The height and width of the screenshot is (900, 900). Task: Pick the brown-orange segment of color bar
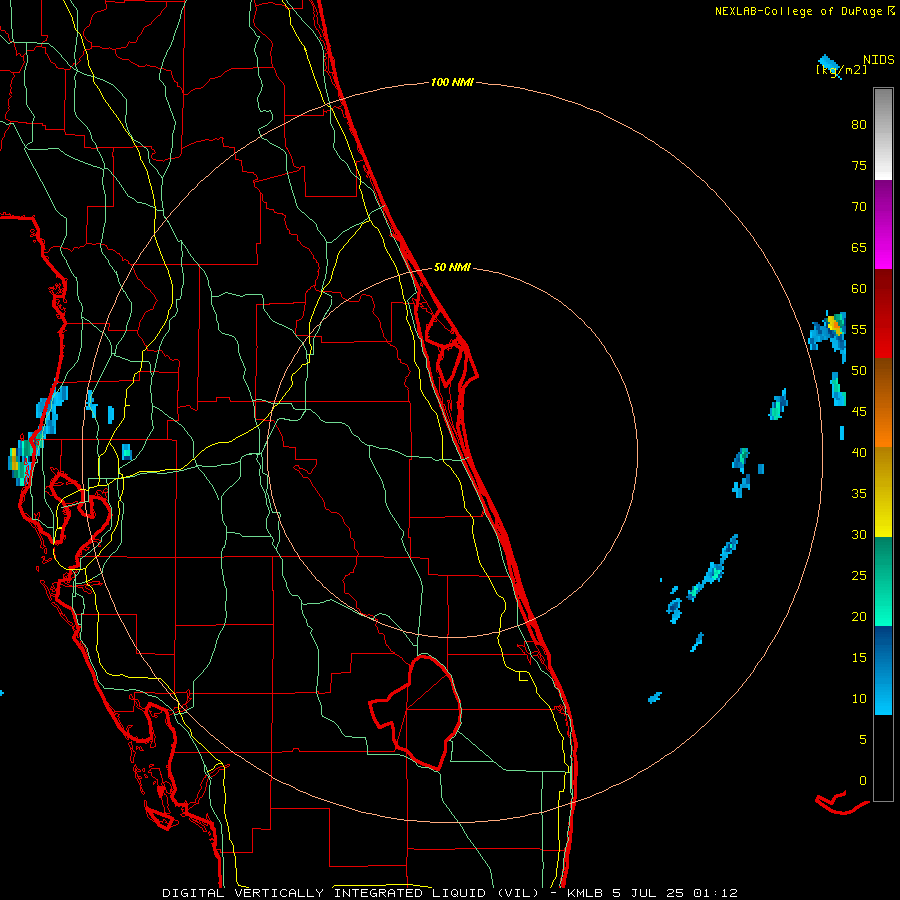(x=883, y=402)
